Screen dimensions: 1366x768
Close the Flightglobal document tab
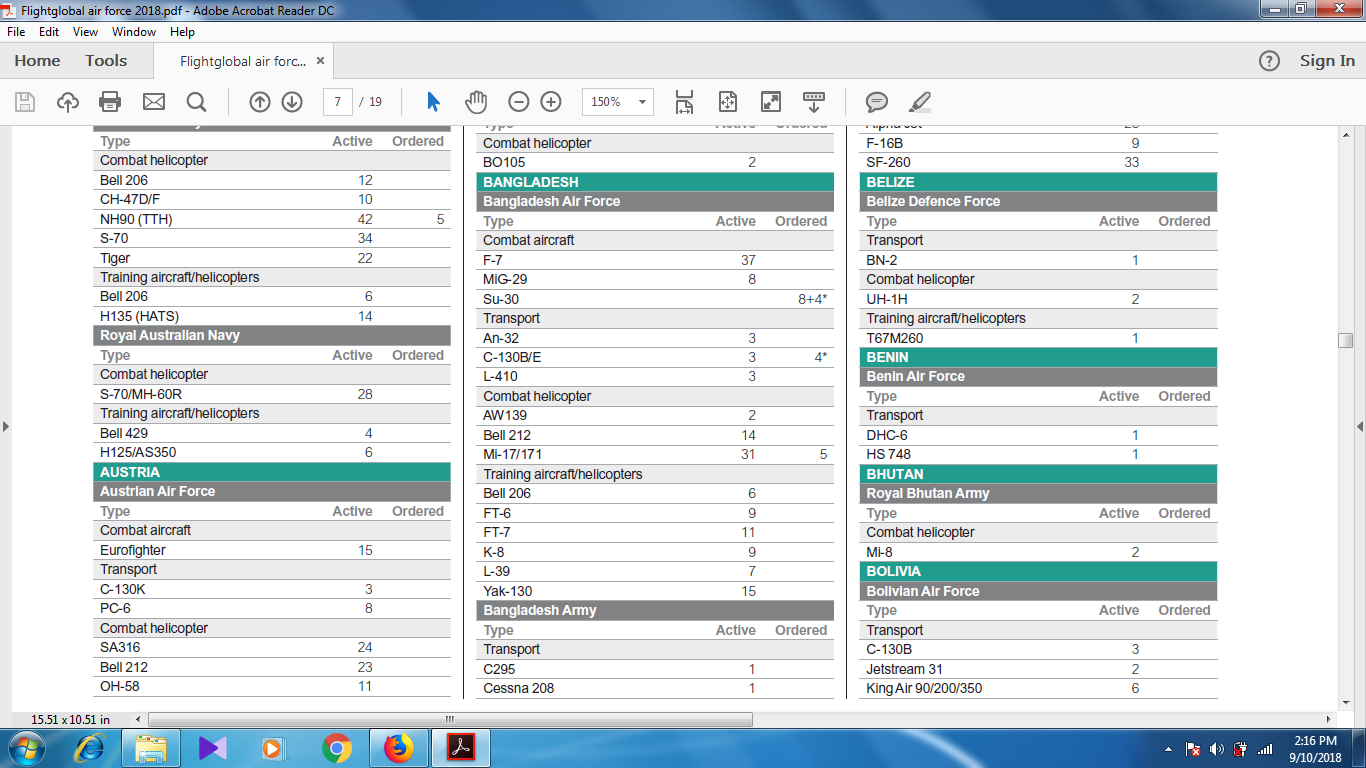(320, 61)
